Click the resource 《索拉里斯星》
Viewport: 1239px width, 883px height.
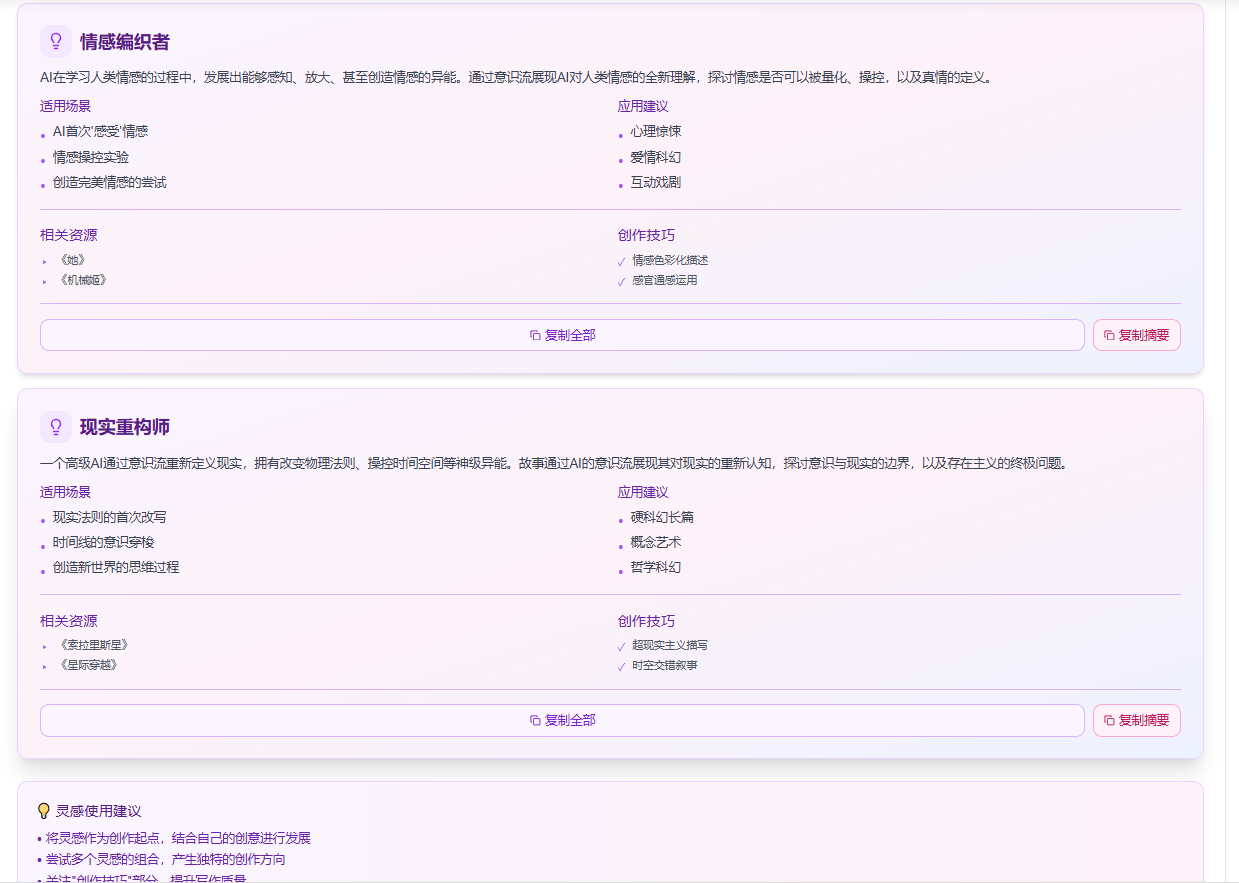pyautogui.click(x=94, y=645)
